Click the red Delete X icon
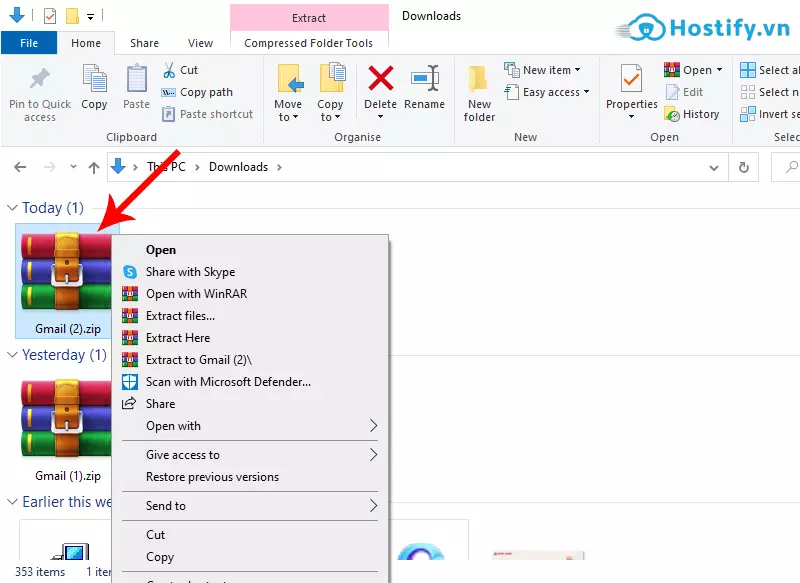 coord(381,79)
